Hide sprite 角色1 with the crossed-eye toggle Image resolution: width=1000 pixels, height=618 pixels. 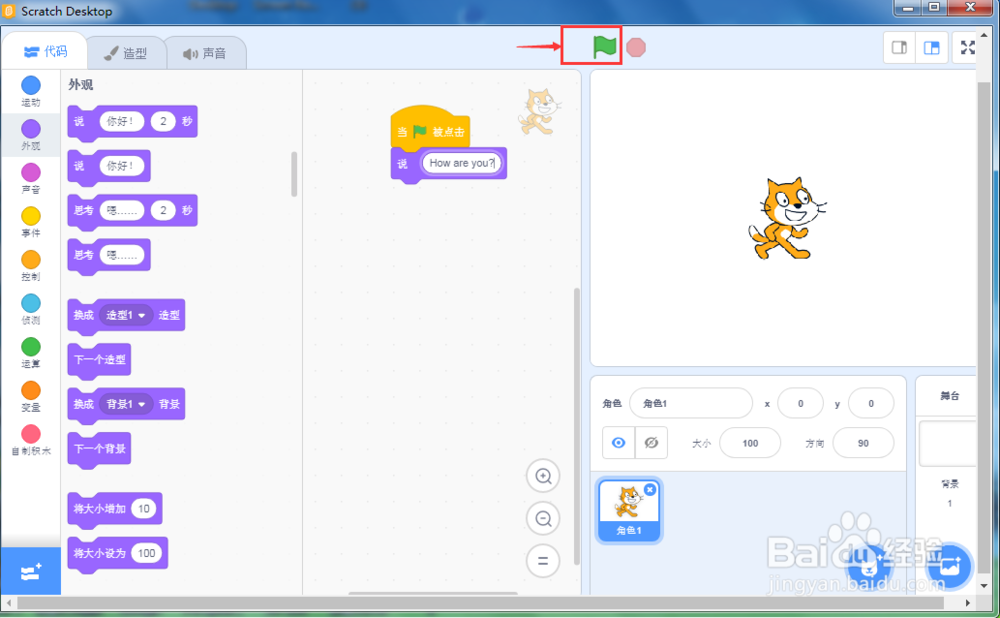pos(651,442)
